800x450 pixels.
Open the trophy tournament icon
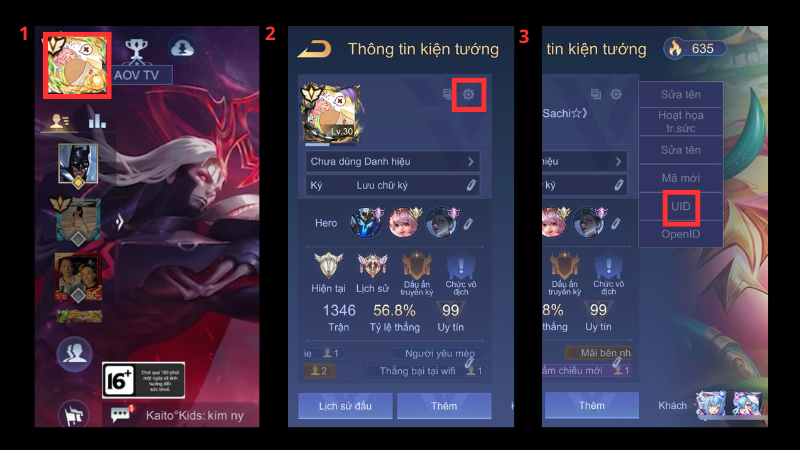point(136,51)
